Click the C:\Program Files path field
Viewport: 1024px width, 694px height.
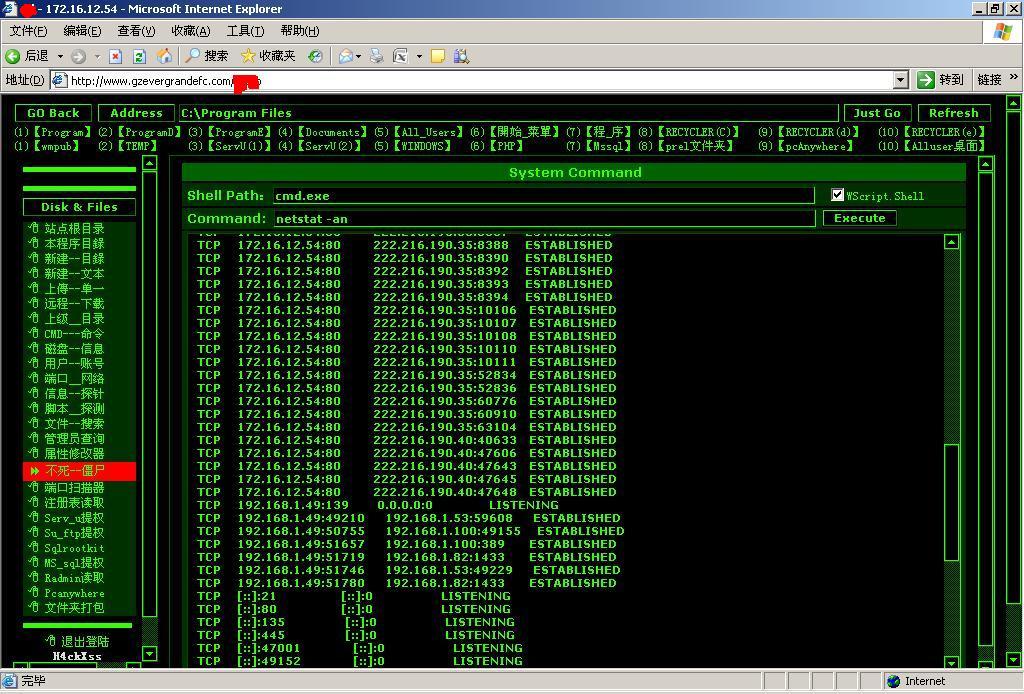pos(509,113)
